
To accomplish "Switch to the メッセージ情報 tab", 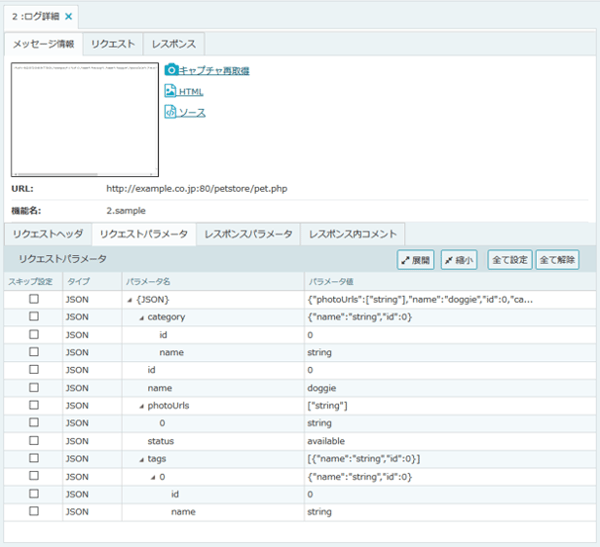I will pyautogui.click(x=44, y=44).
